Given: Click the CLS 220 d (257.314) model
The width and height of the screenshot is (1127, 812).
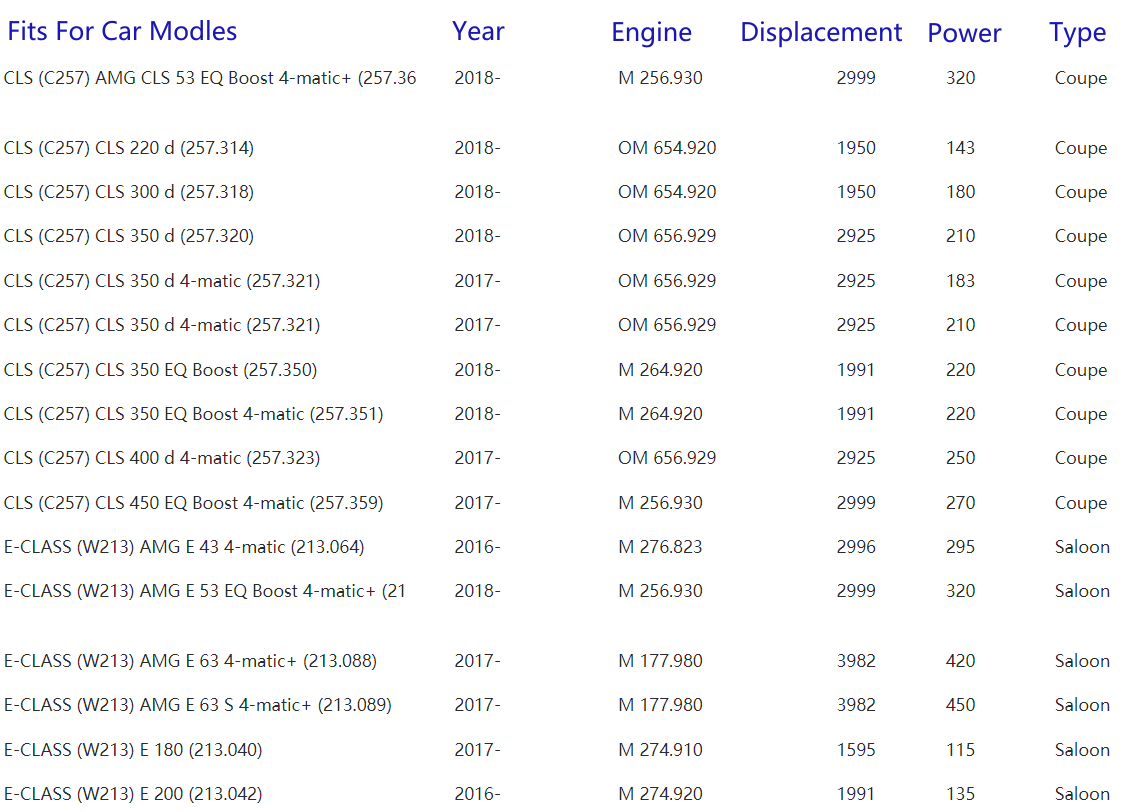Looking at the screenshot, I should (x=129, y=148).
